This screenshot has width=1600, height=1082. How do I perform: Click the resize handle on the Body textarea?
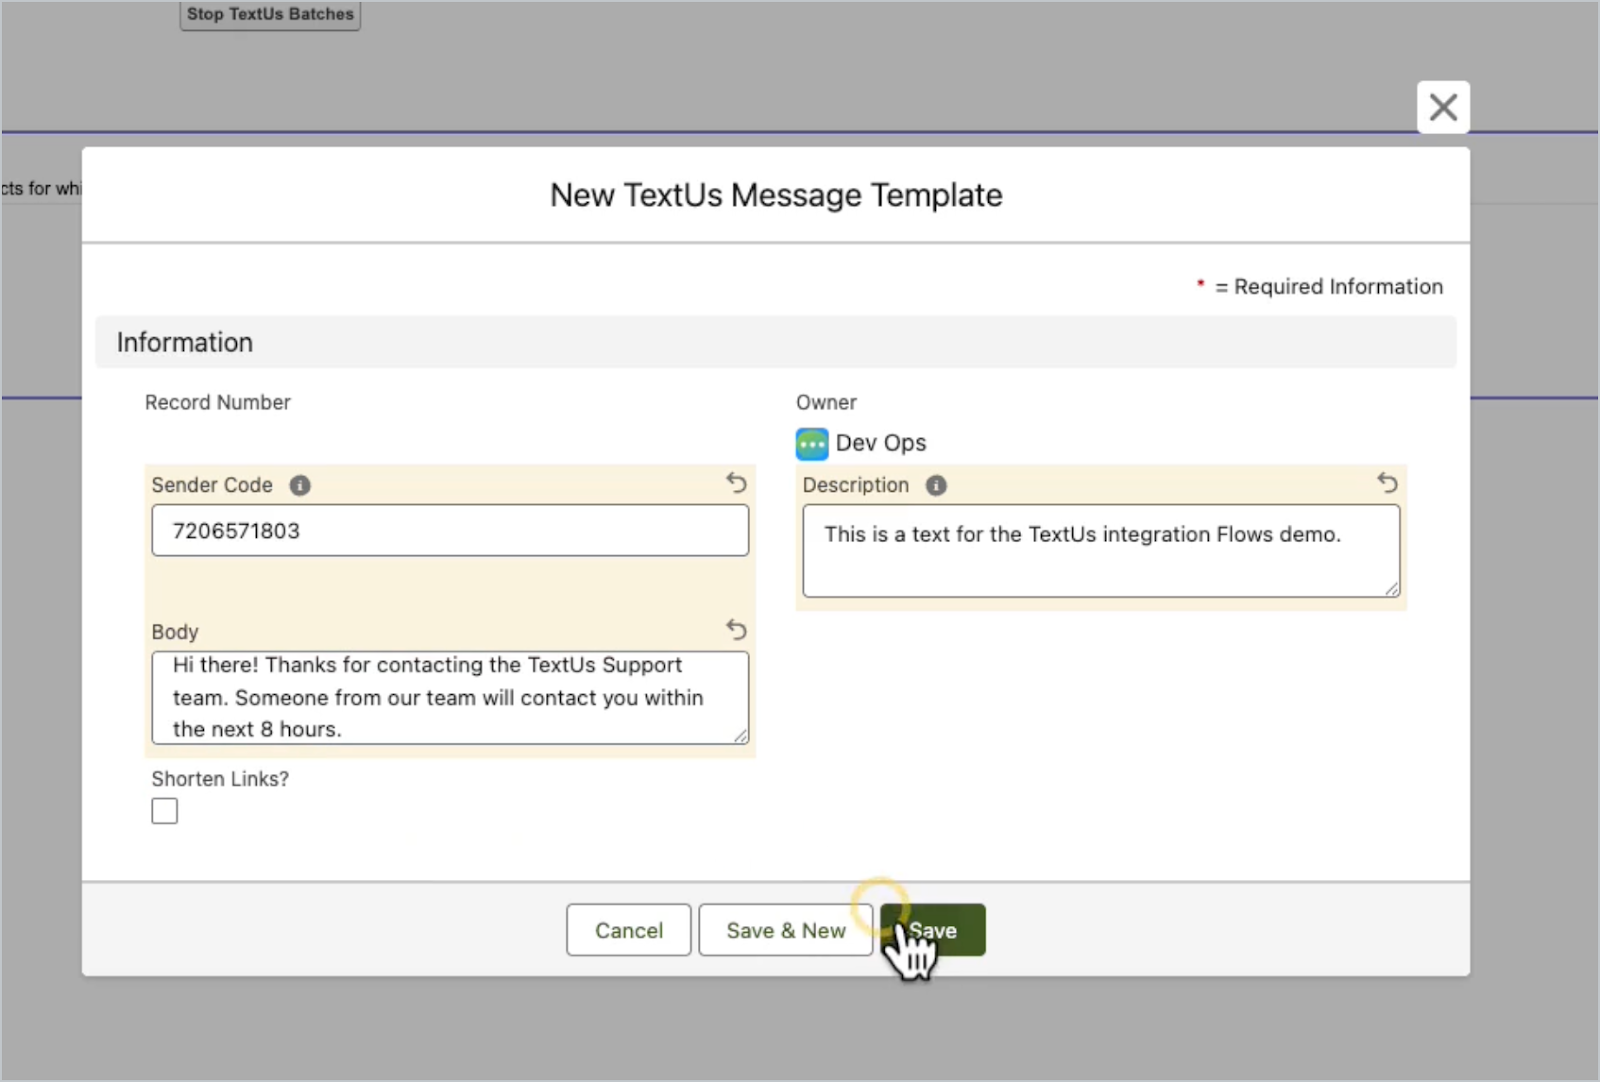tap(742, 738)
